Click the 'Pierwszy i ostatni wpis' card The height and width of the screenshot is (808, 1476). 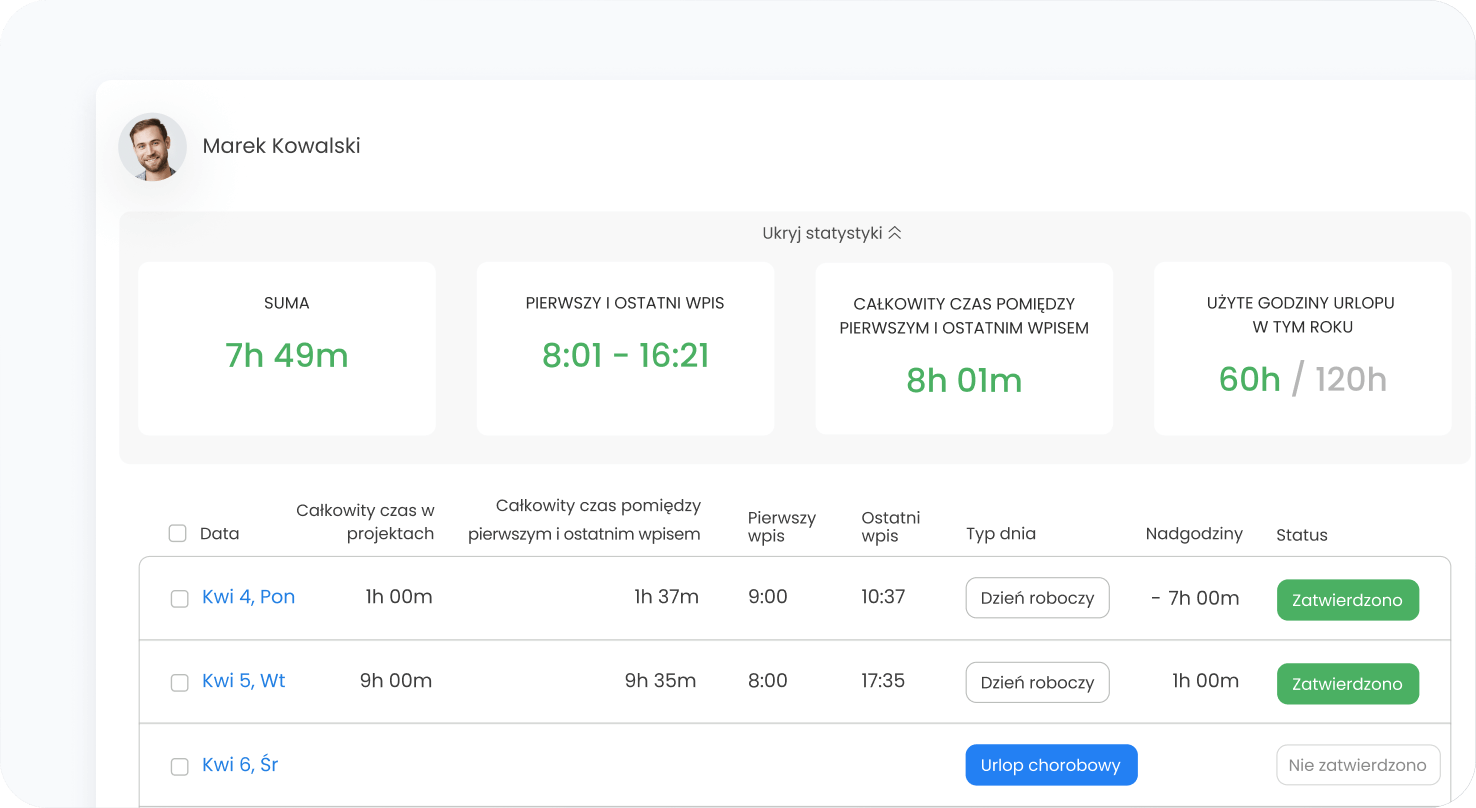point(625,348)
